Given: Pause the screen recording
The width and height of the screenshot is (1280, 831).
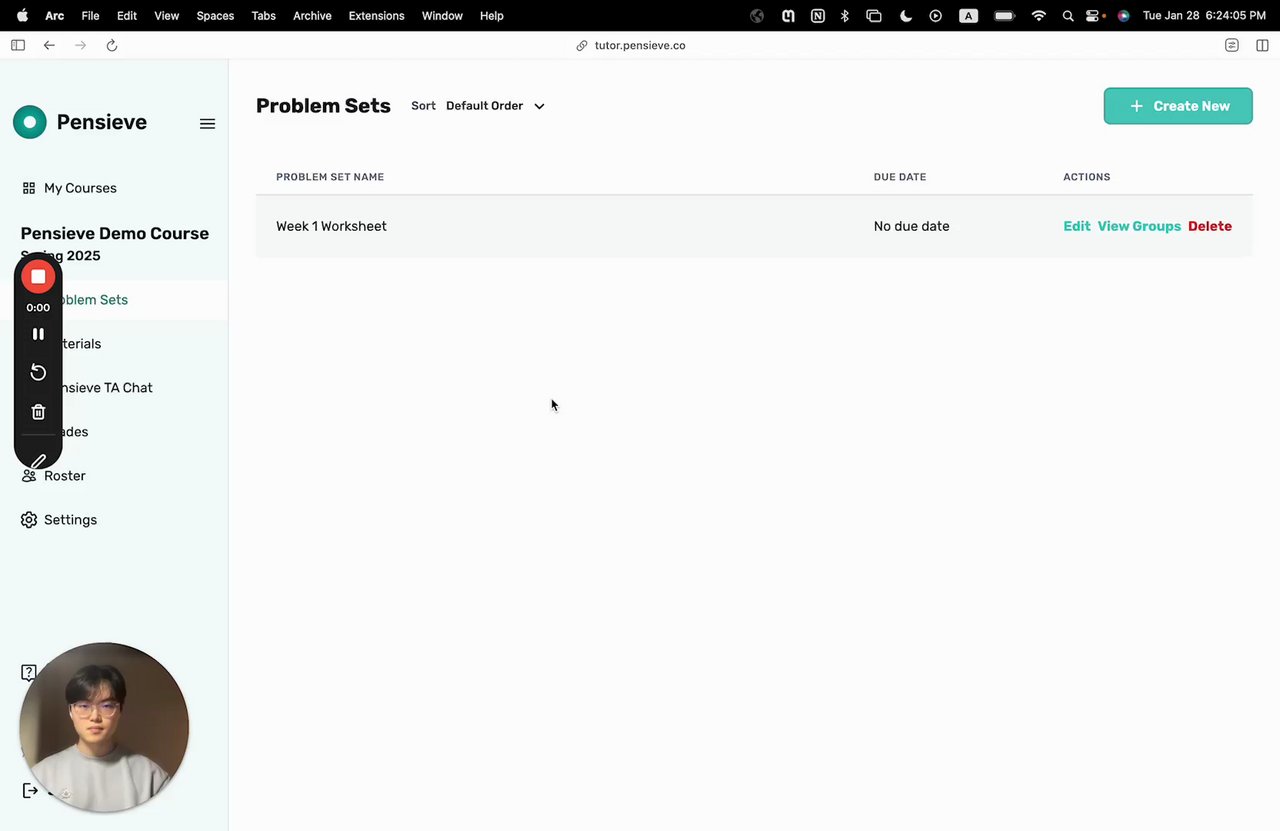Looking at the screenshot, I should (x=38, y=334).
